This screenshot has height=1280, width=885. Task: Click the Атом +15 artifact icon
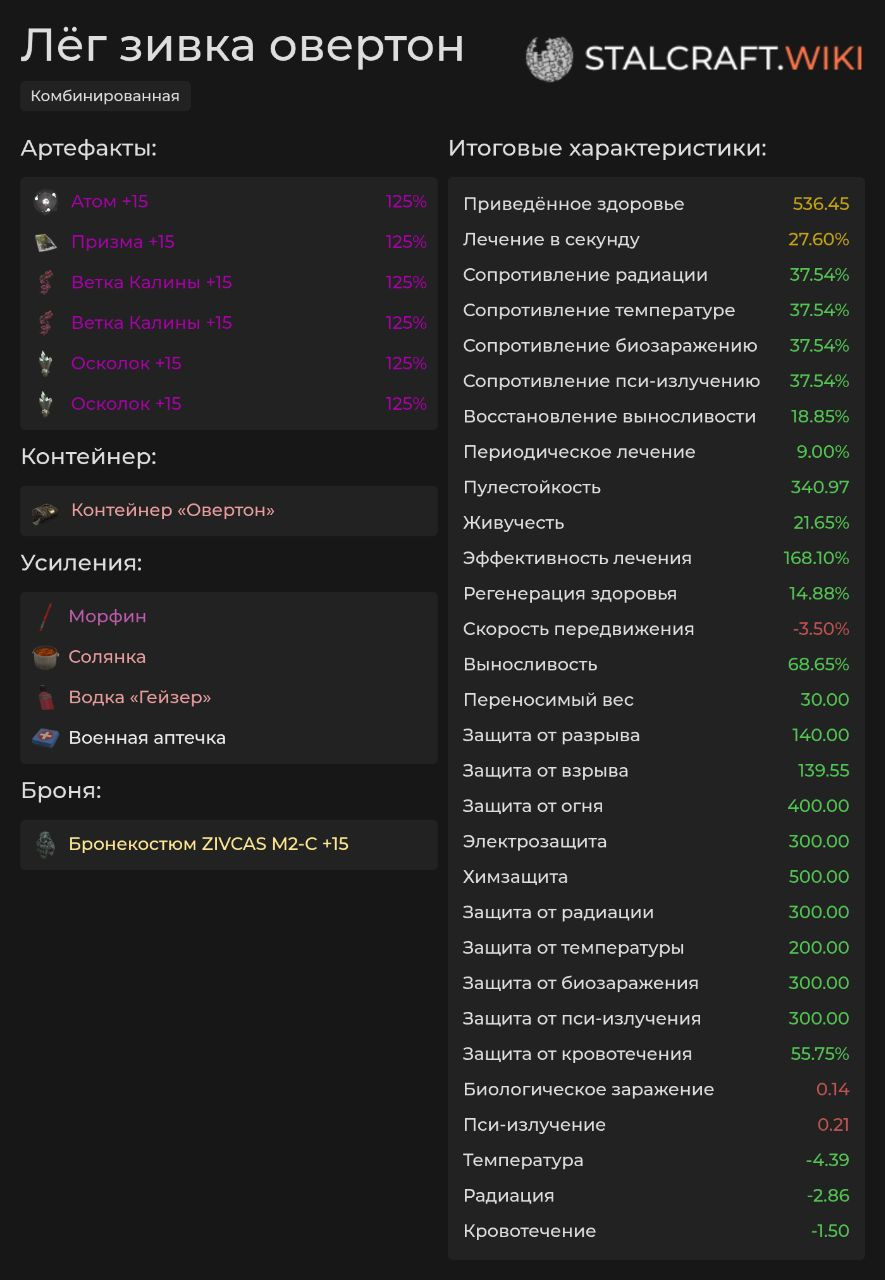[45, 202]
